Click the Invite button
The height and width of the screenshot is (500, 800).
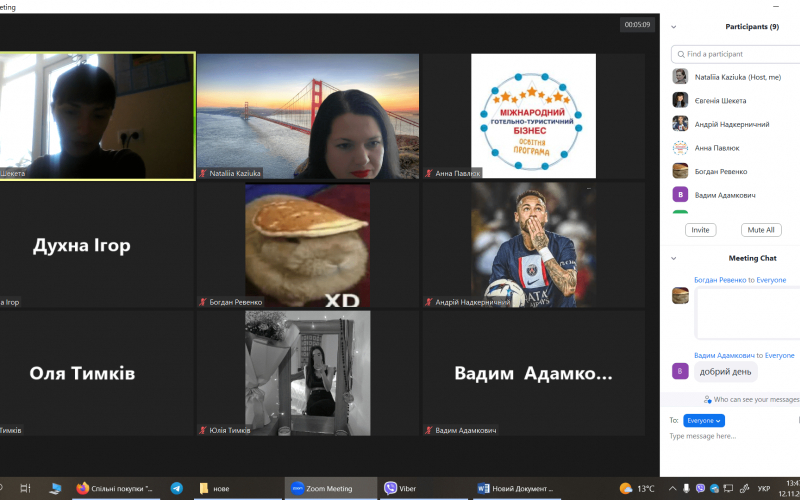coord(700,230)
